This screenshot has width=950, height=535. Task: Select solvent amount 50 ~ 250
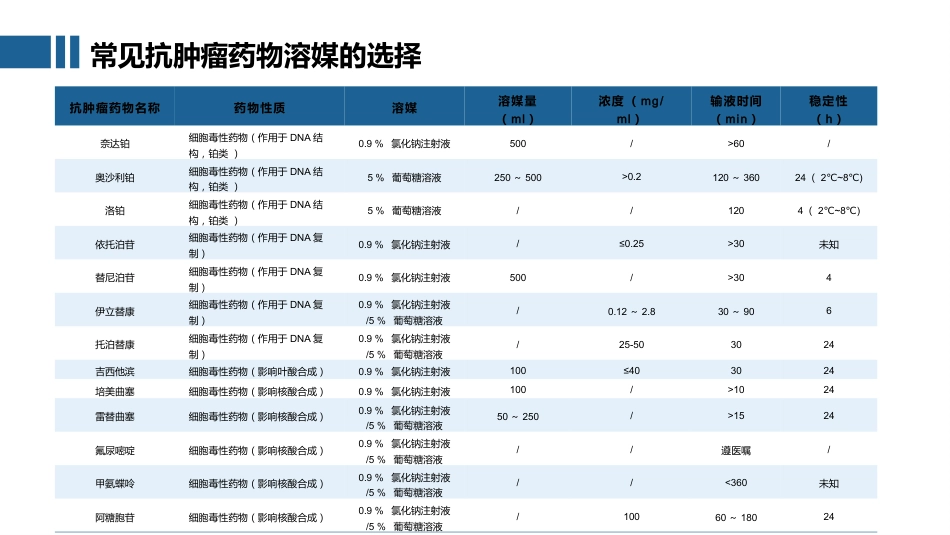point(517,416)
